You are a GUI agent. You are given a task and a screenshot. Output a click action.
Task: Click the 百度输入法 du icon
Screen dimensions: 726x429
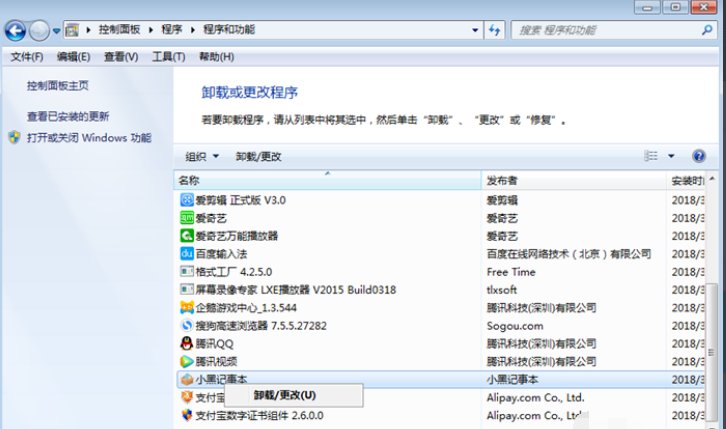click(187, 254)
